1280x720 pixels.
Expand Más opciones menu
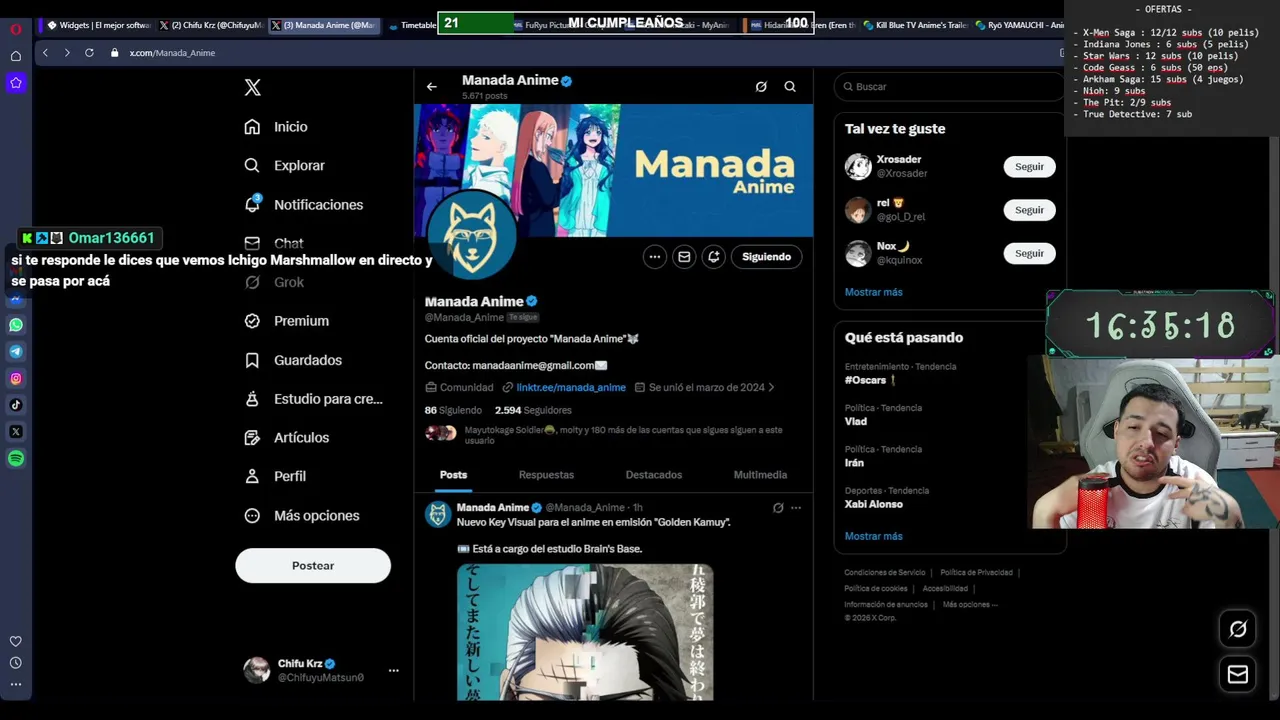[x=302, y=515]
